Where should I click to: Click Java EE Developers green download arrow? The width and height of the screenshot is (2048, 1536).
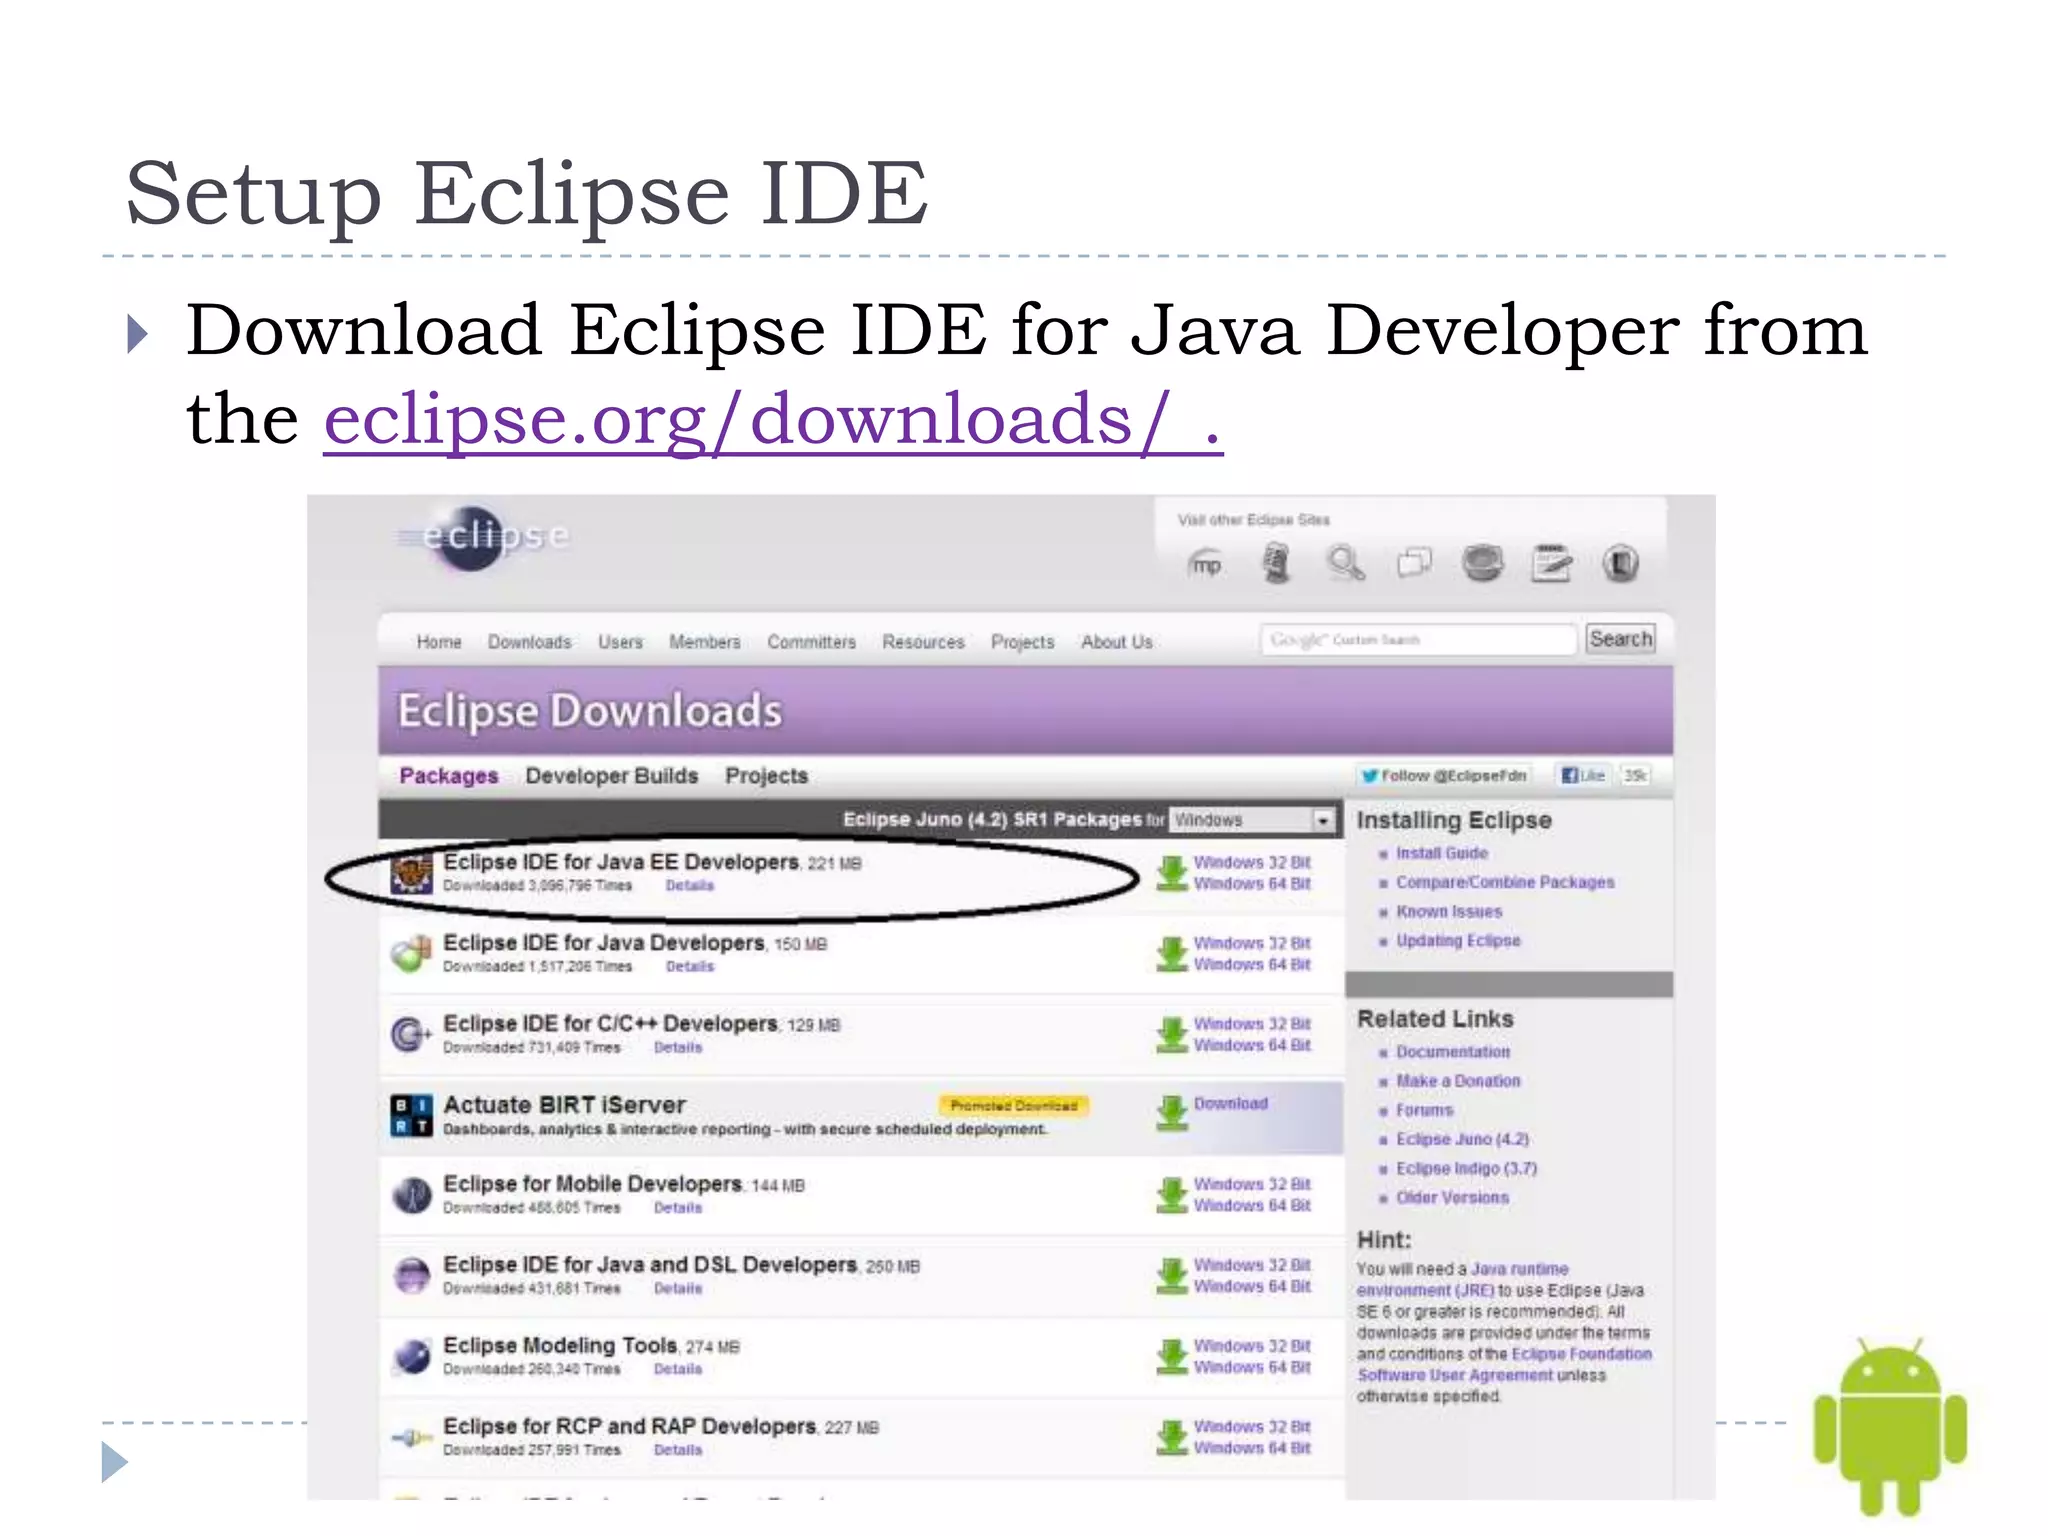pos(1172,873)
